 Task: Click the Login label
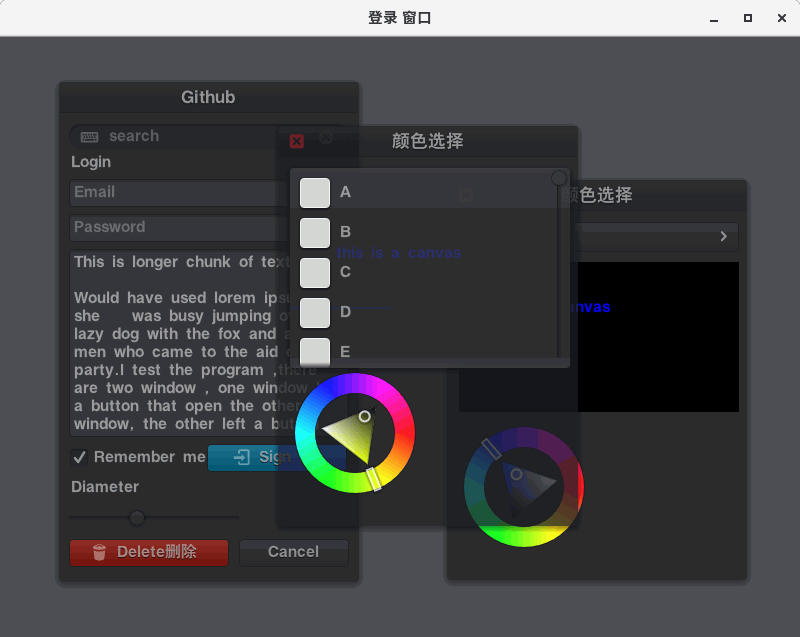pos(91,162)
